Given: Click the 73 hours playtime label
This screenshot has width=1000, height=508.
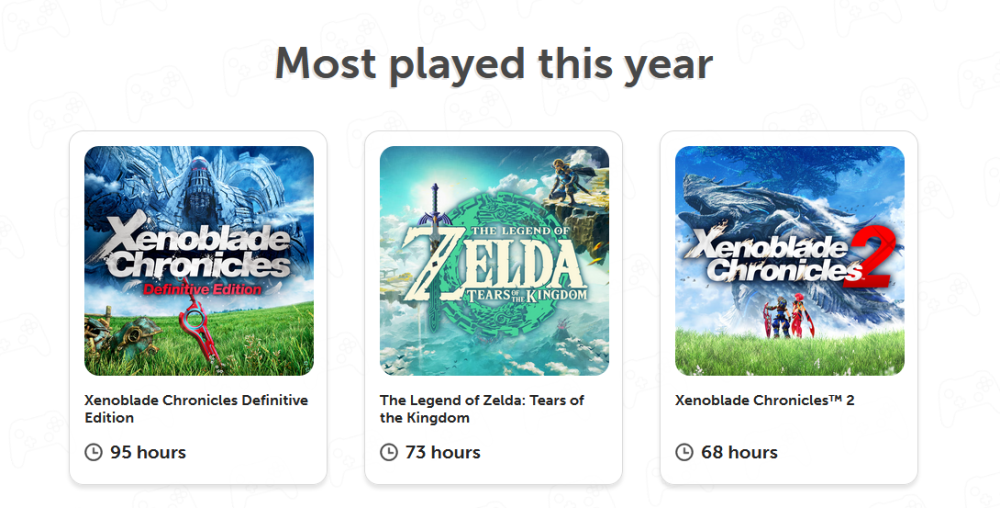Looking at the screenshot, I should pyautogui.click(x=443, y=452).
